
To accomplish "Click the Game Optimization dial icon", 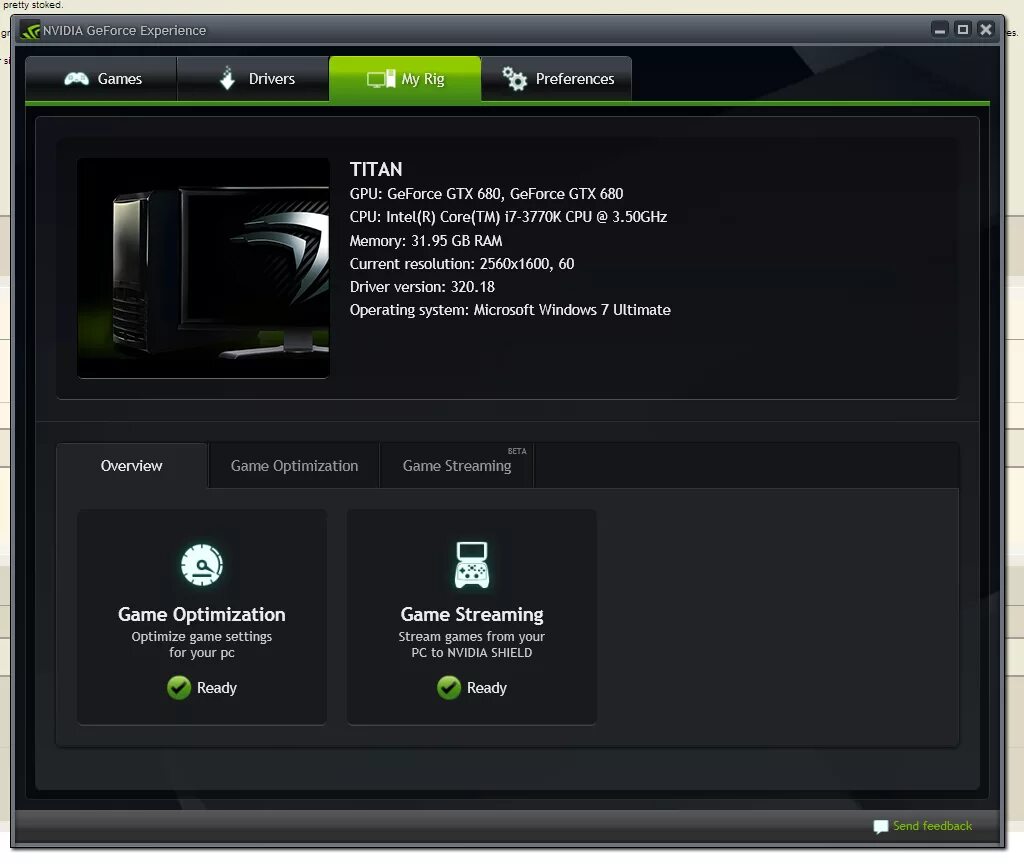I will 202,565.
